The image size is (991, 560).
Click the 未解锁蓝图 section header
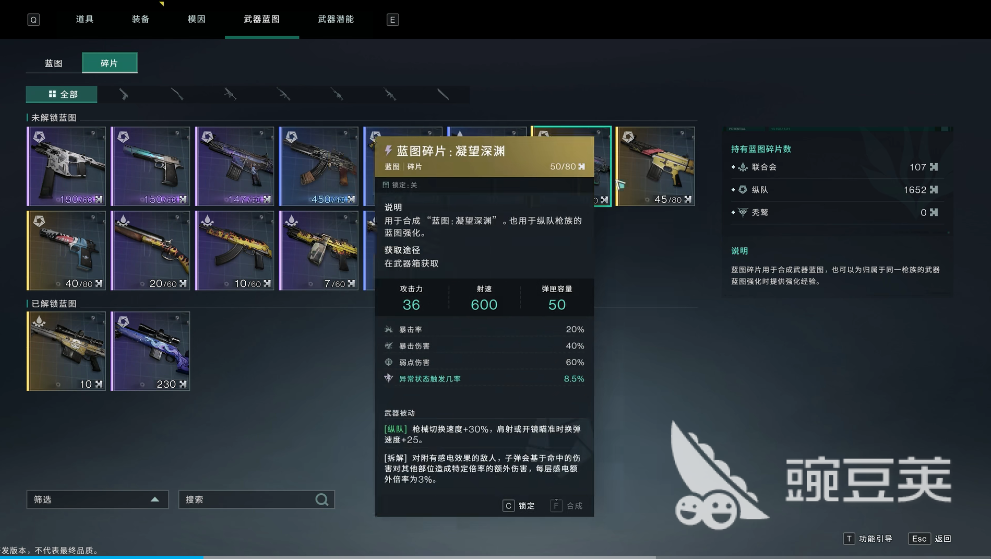(x=54, y=118)
